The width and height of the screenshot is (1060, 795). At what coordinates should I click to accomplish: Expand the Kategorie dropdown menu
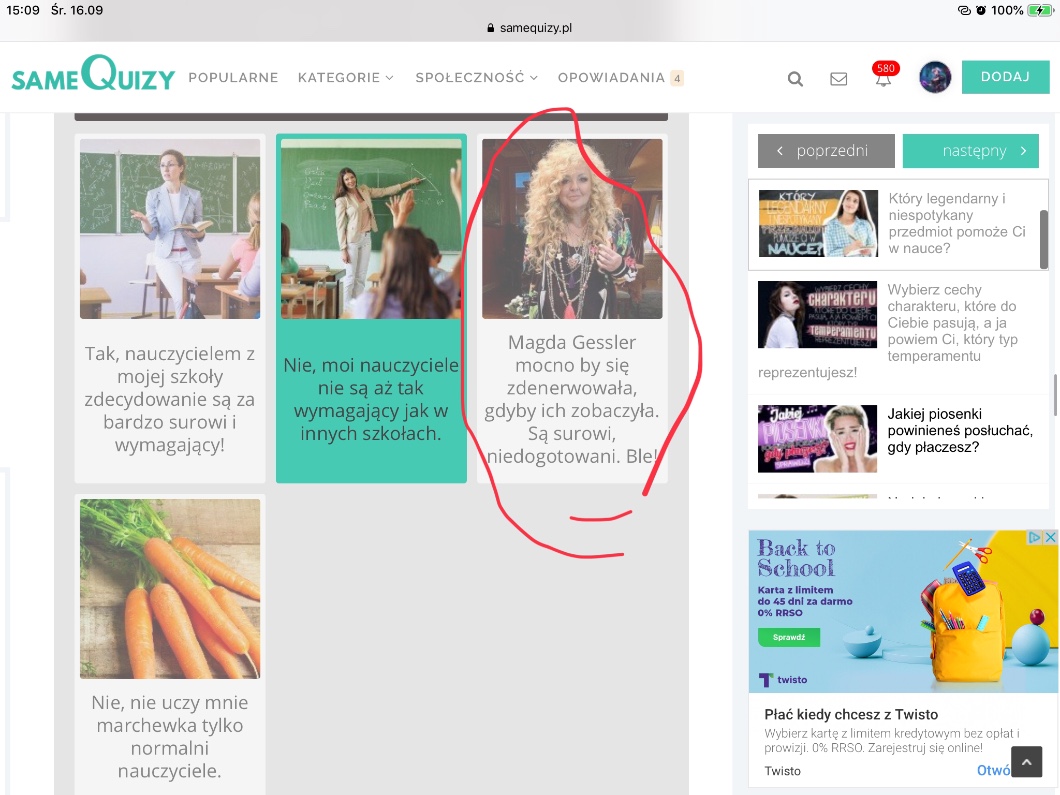[x=345, y=78]
